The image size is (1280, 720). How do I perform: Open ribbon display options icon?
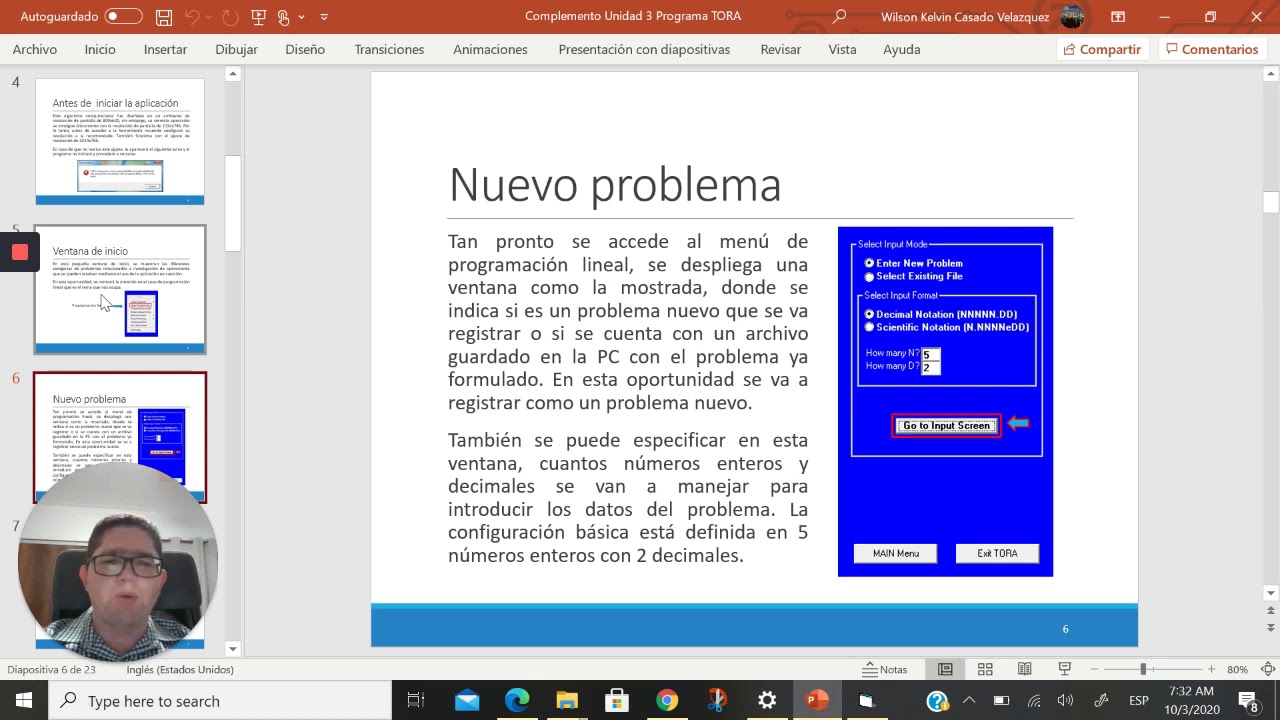point(1118,17)
